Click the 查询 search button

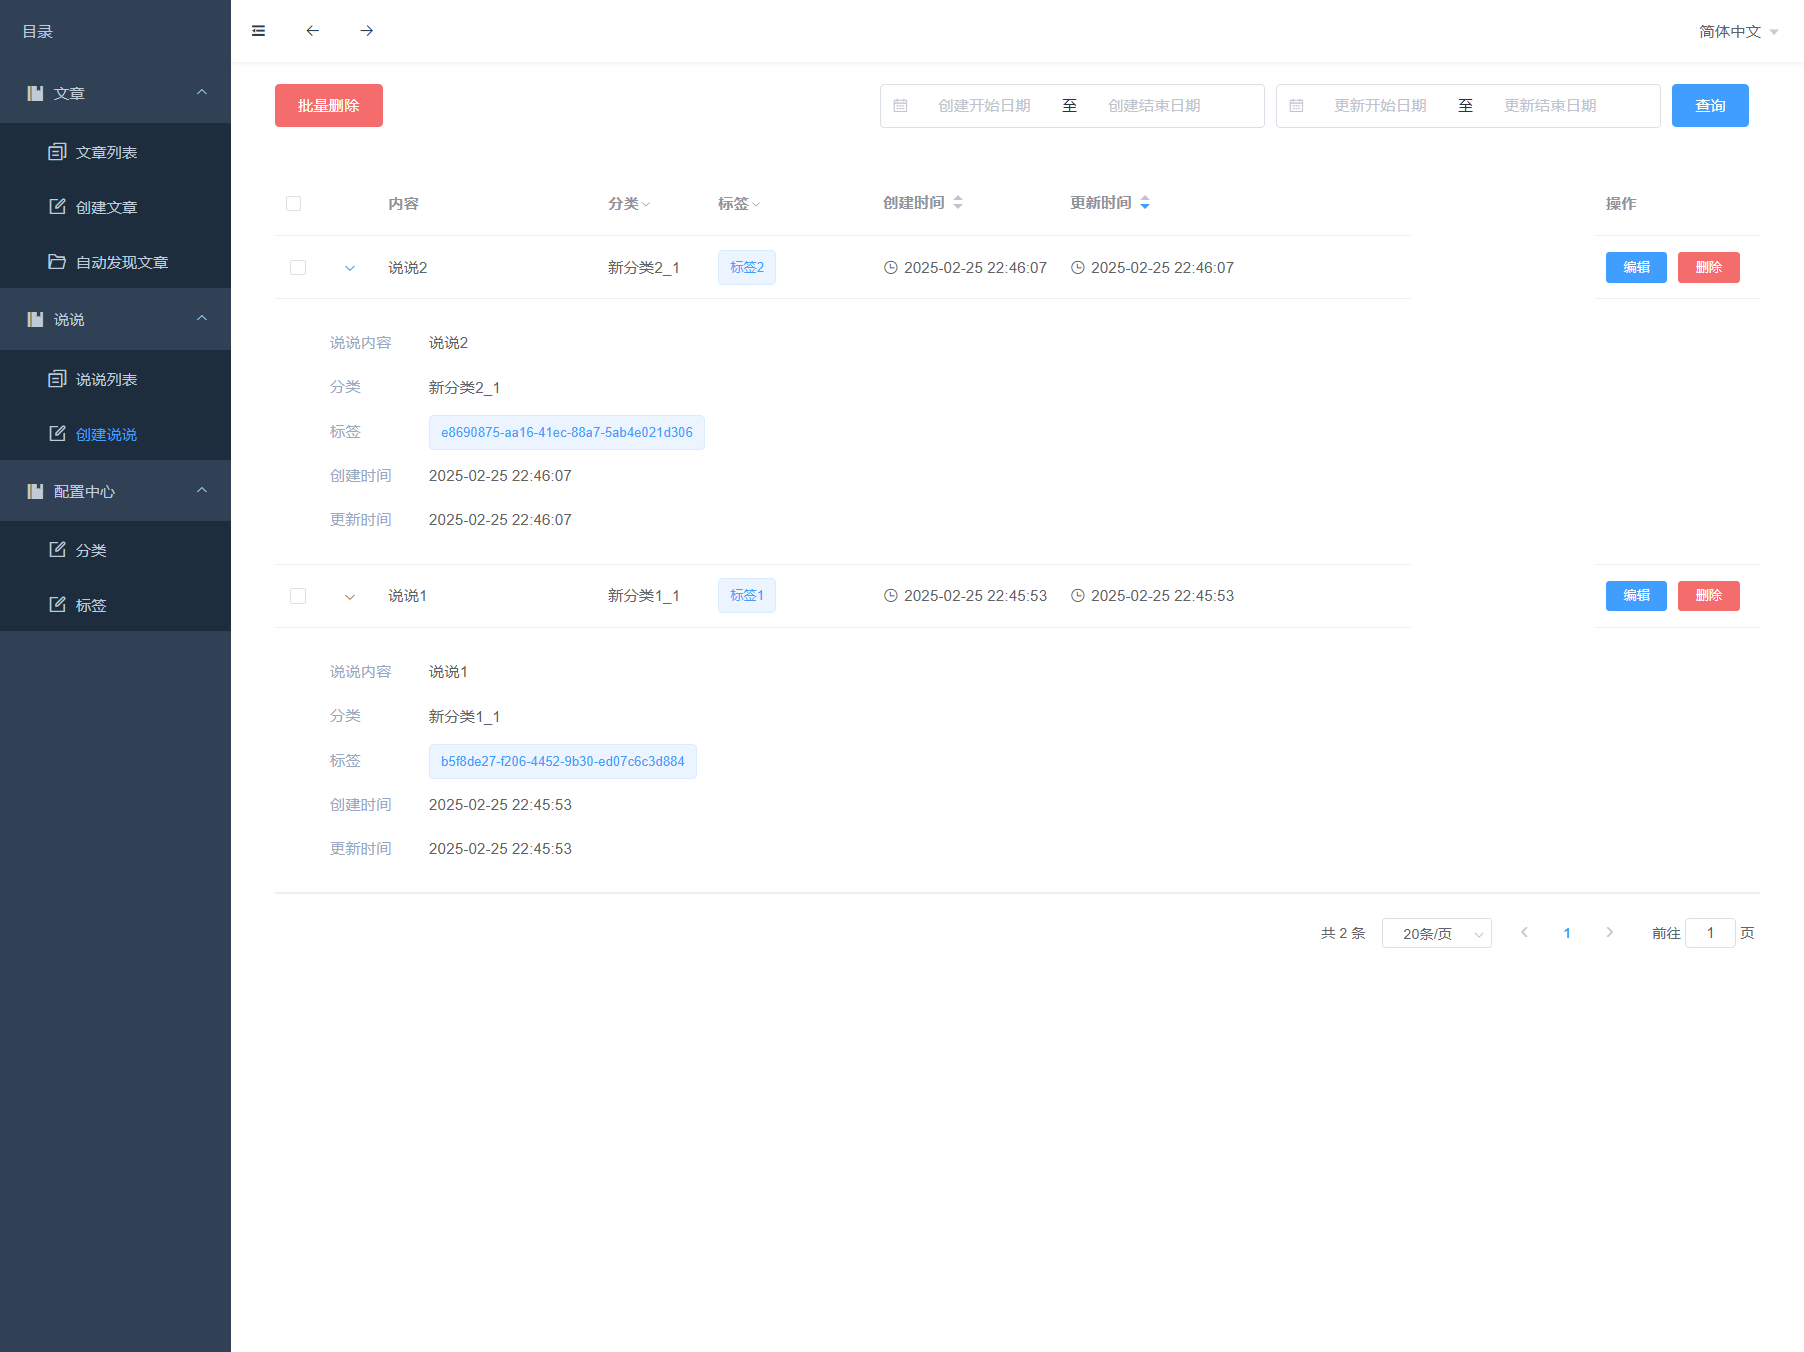click(x=1710, y=106)
